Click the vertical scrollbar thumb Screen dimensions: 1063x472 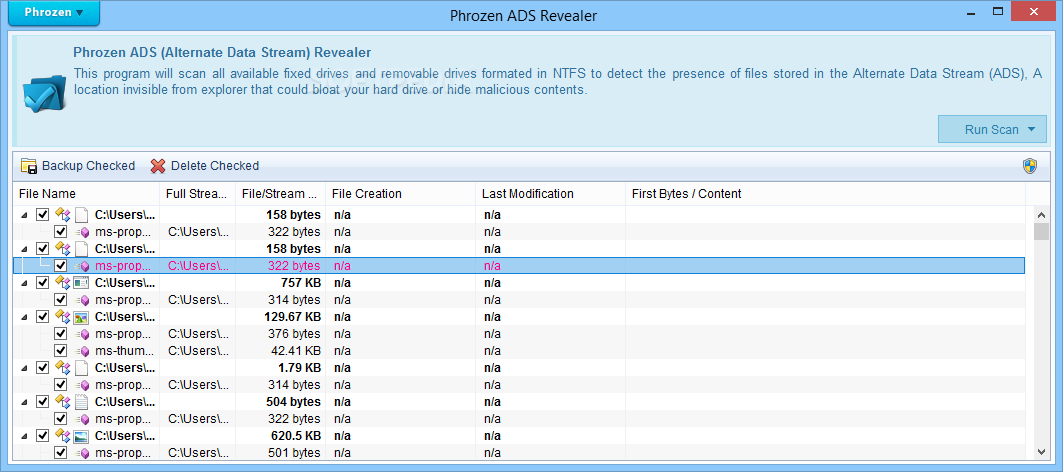[1041, 231]
